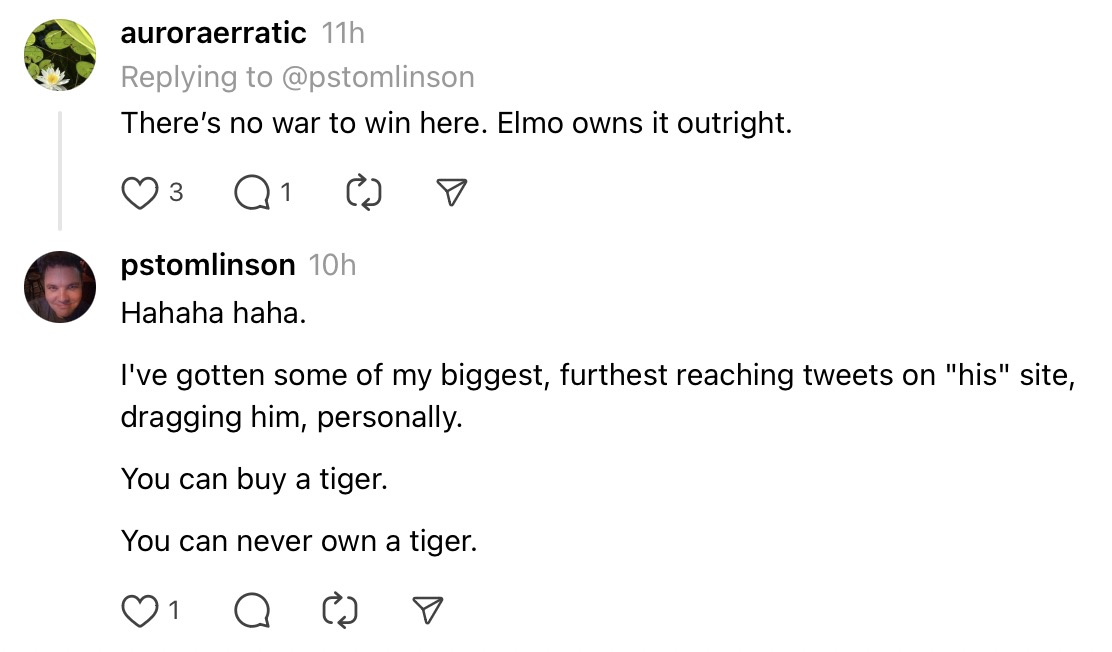Open pstomlinson's profile picture
This screenshot has height=652, width=1112.
(60, 287)
